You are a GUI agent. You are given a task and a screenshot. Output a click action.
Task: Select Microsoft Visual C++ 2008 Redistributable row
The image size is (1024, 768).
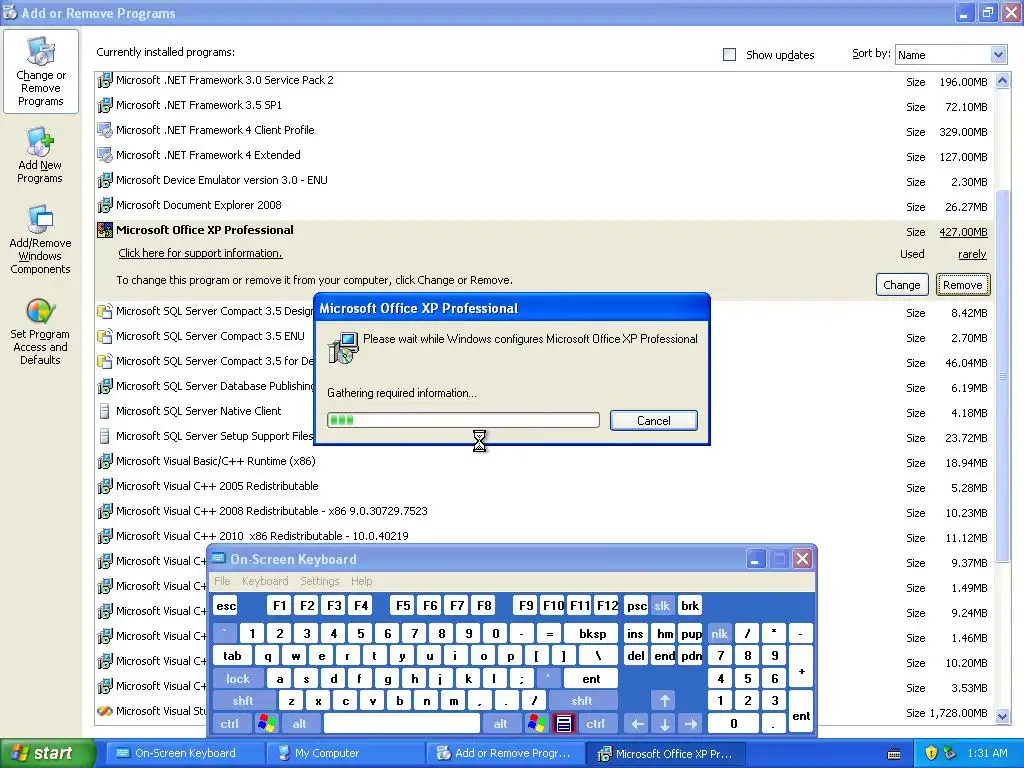click(x=543, y=511)
